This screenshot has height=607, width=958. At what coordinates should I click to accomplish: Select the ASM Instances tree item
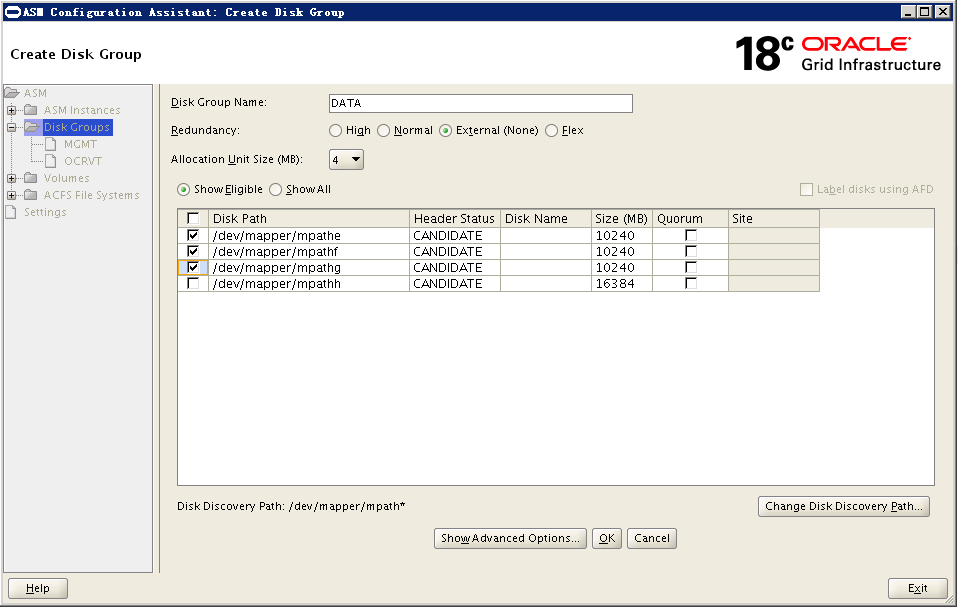pos(82,110)
